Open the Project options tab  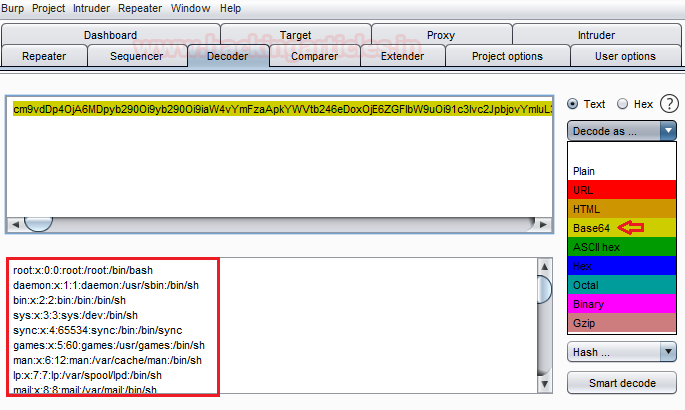point(507,56)
